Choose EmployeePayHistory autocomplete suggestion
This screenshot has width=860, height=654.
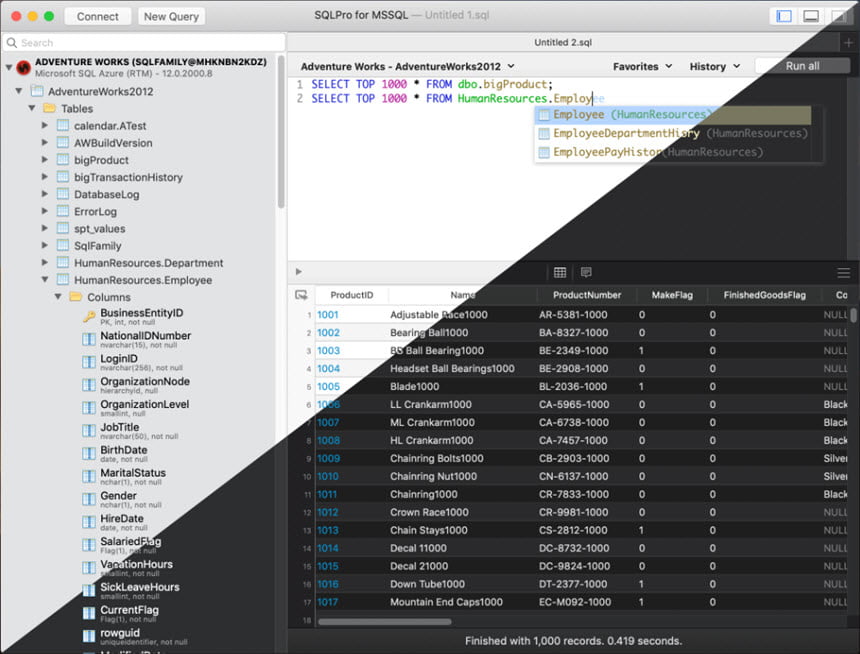pyautogui.click(x=672, y=152)
